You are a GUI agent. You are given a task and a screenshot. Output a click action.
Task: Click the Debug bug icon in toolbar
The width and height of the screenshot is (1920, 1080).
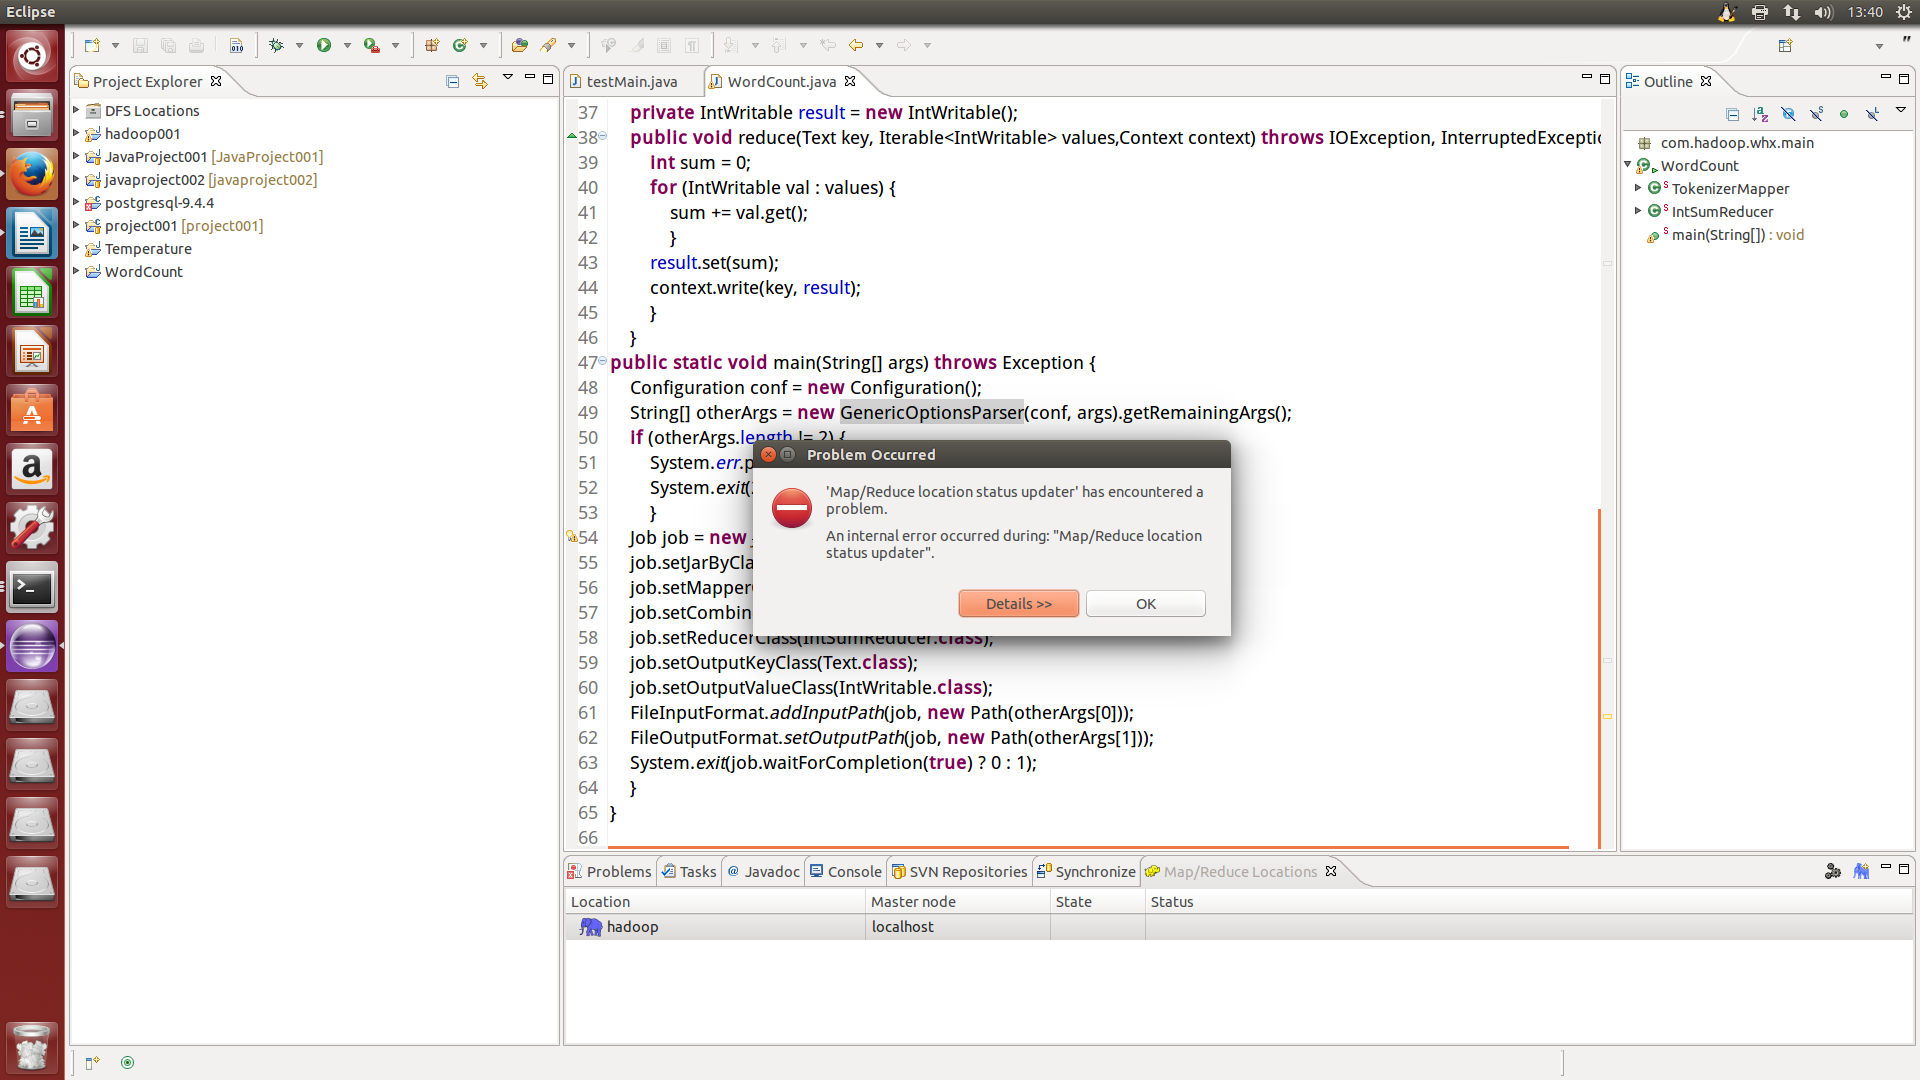[x=277, y=45]
